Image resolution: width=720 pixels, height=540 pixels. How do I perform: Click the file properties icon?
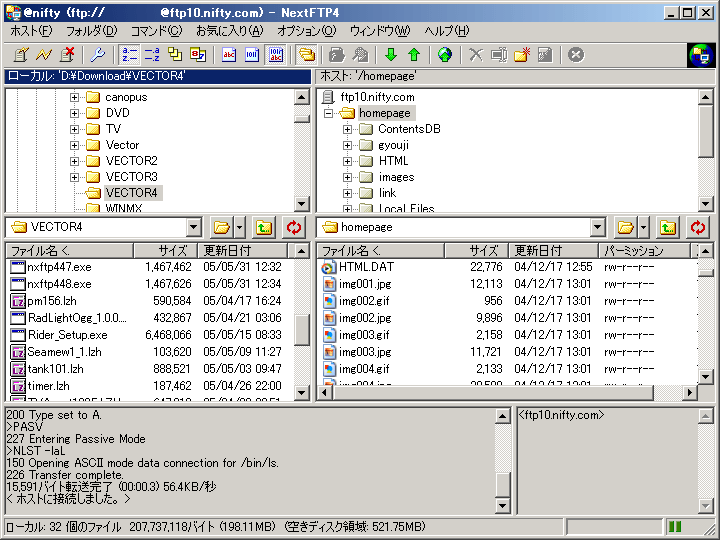coord(545,55)
